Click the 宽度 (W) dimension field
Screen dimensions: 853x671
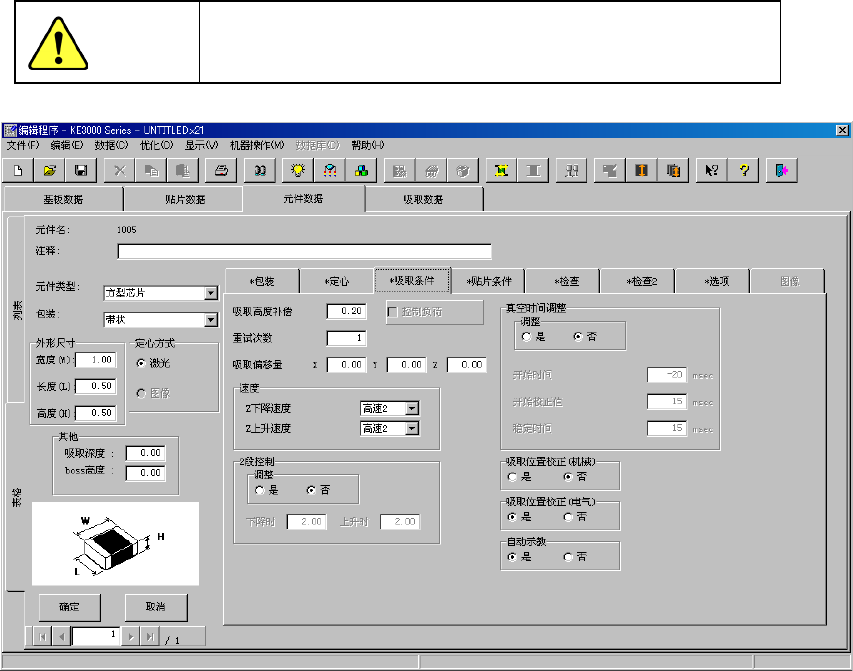[x=96, y=360]
